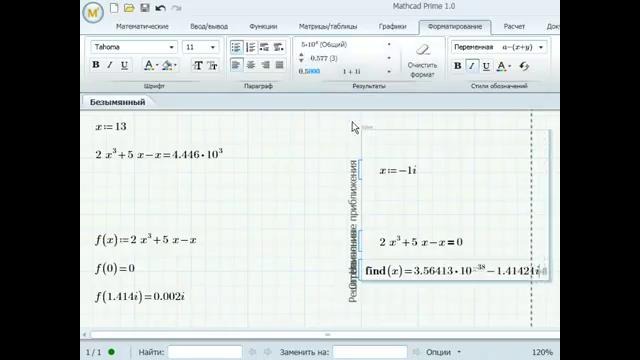Set label font color in Стили обозначений

pos(501,66)
